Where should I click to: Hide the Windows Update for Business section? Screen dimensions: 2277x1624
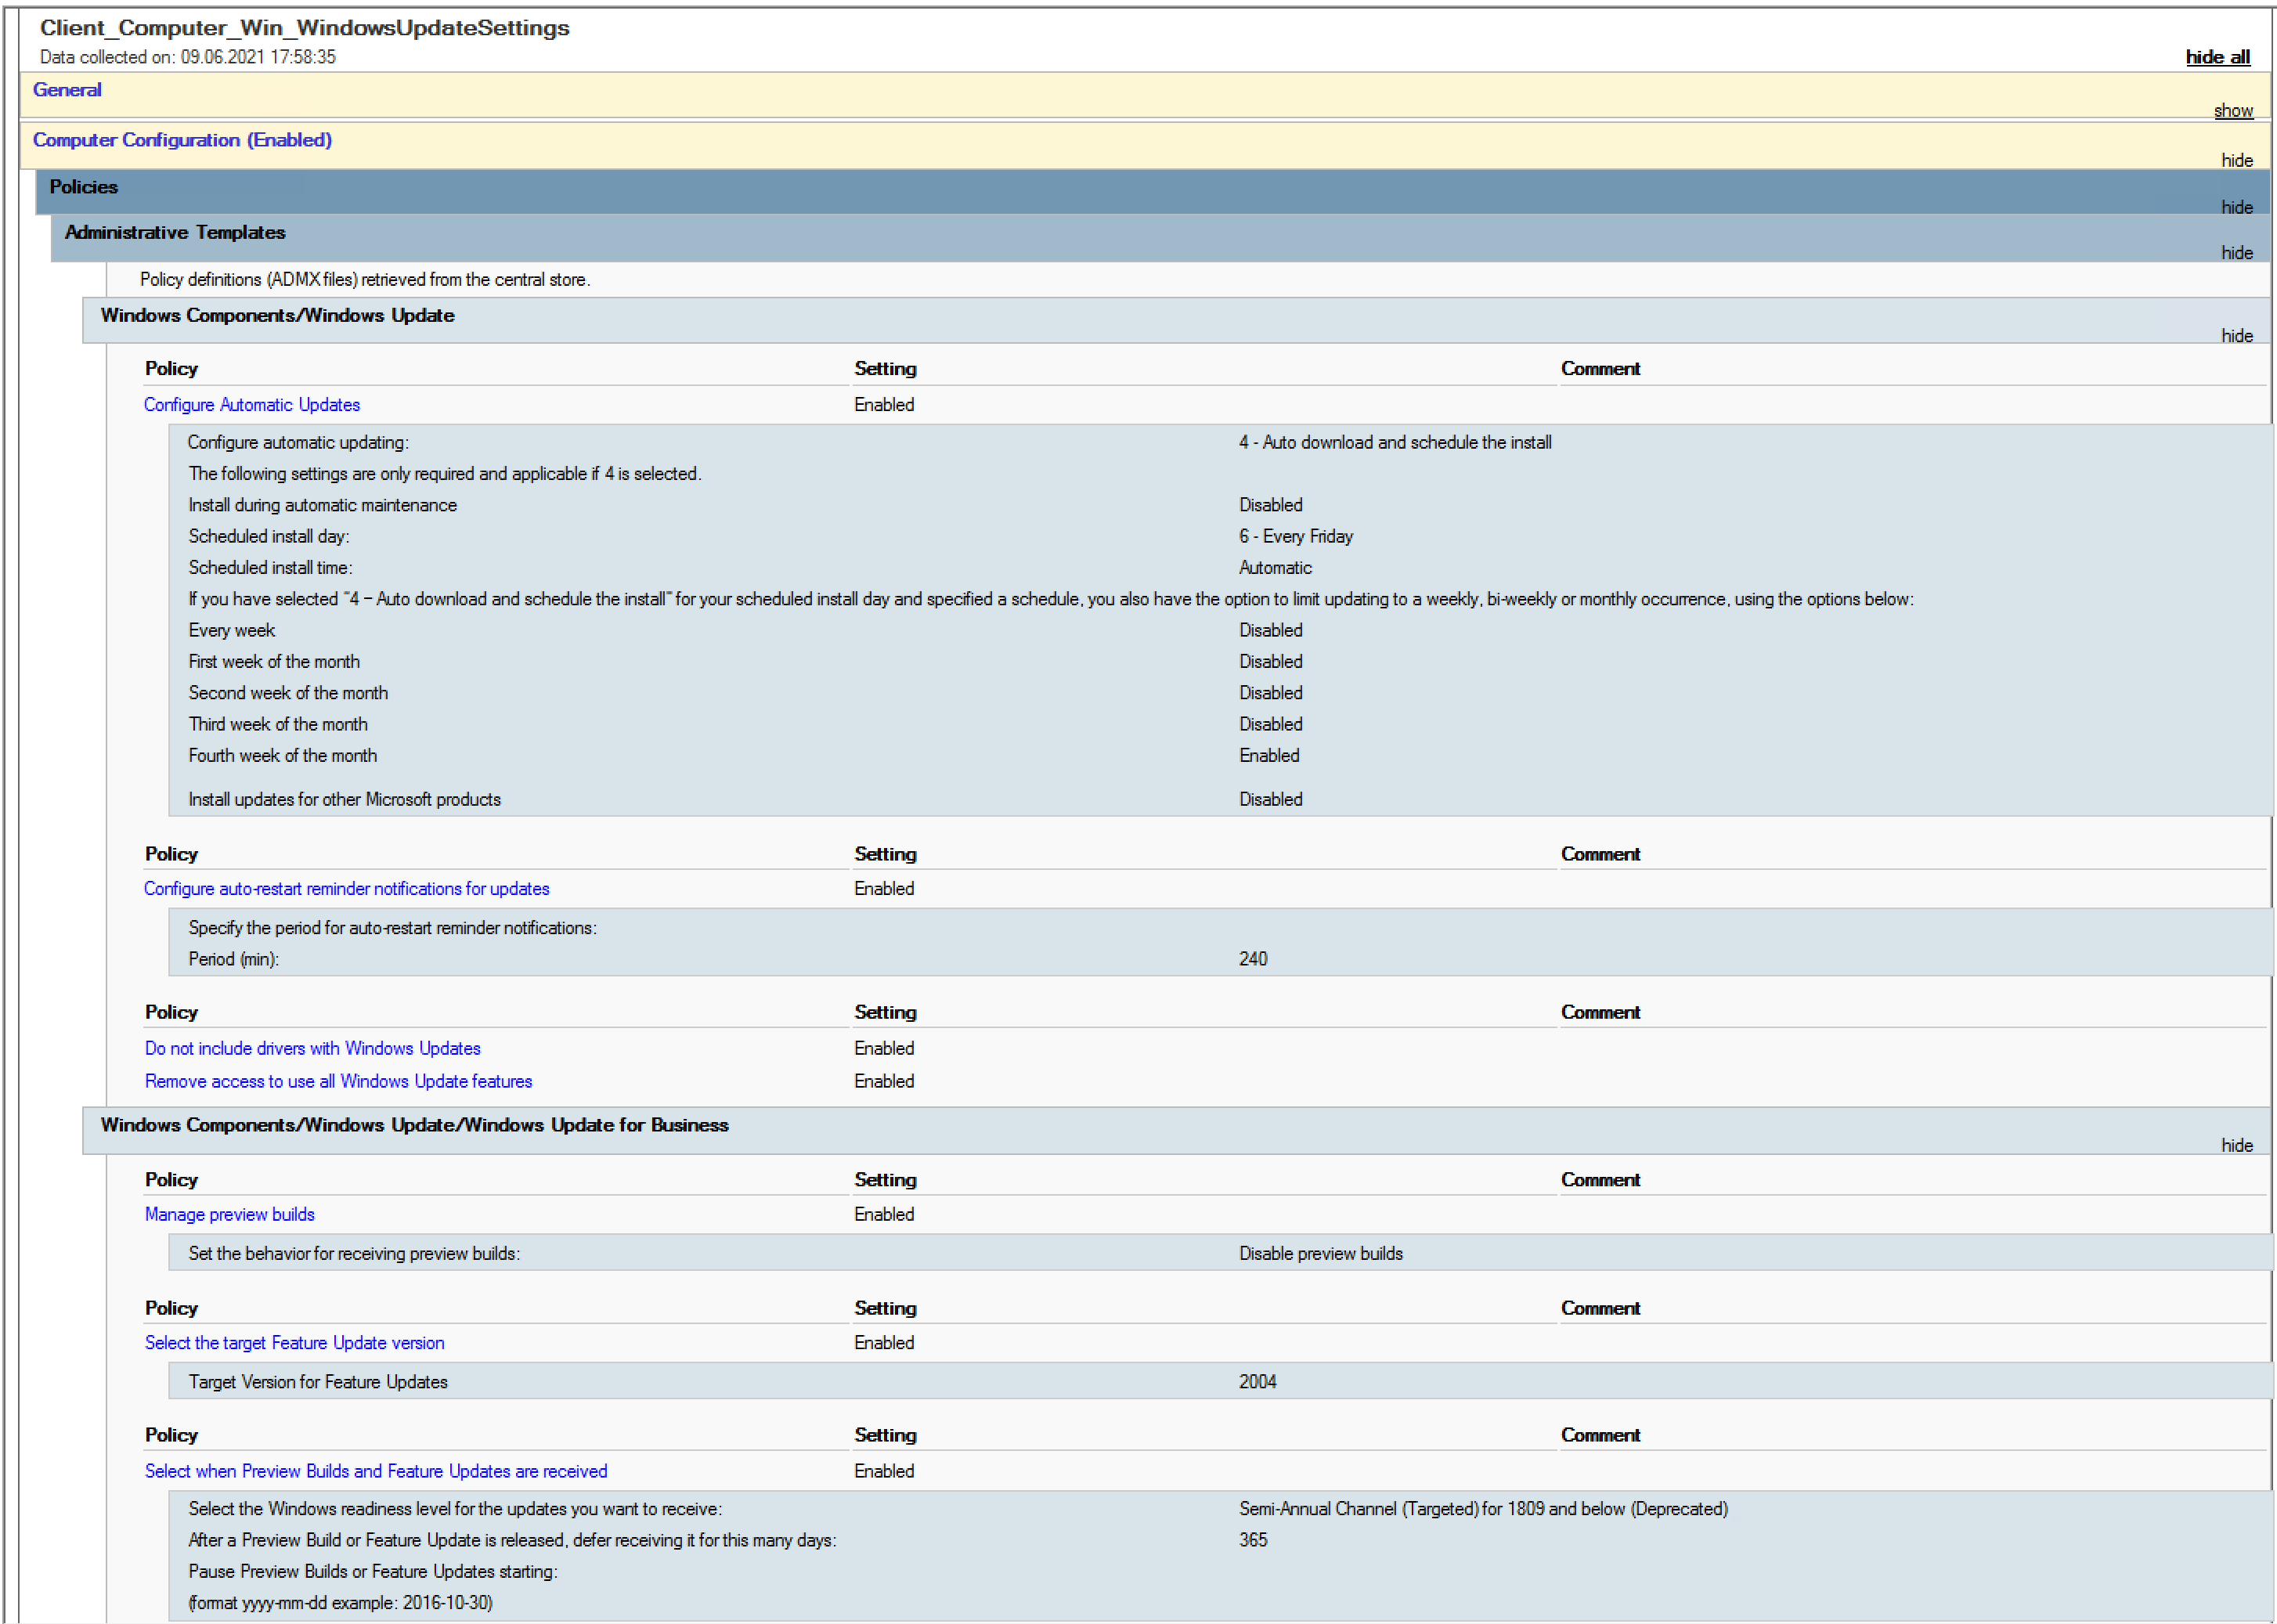point(2236,1145)
